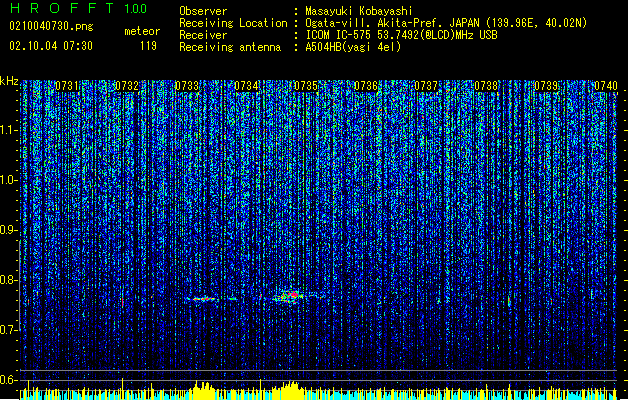The height and width of the screenshot is (400, 629).
Task: Click the 0736 time marker
Action: click(x=366, y=86)
